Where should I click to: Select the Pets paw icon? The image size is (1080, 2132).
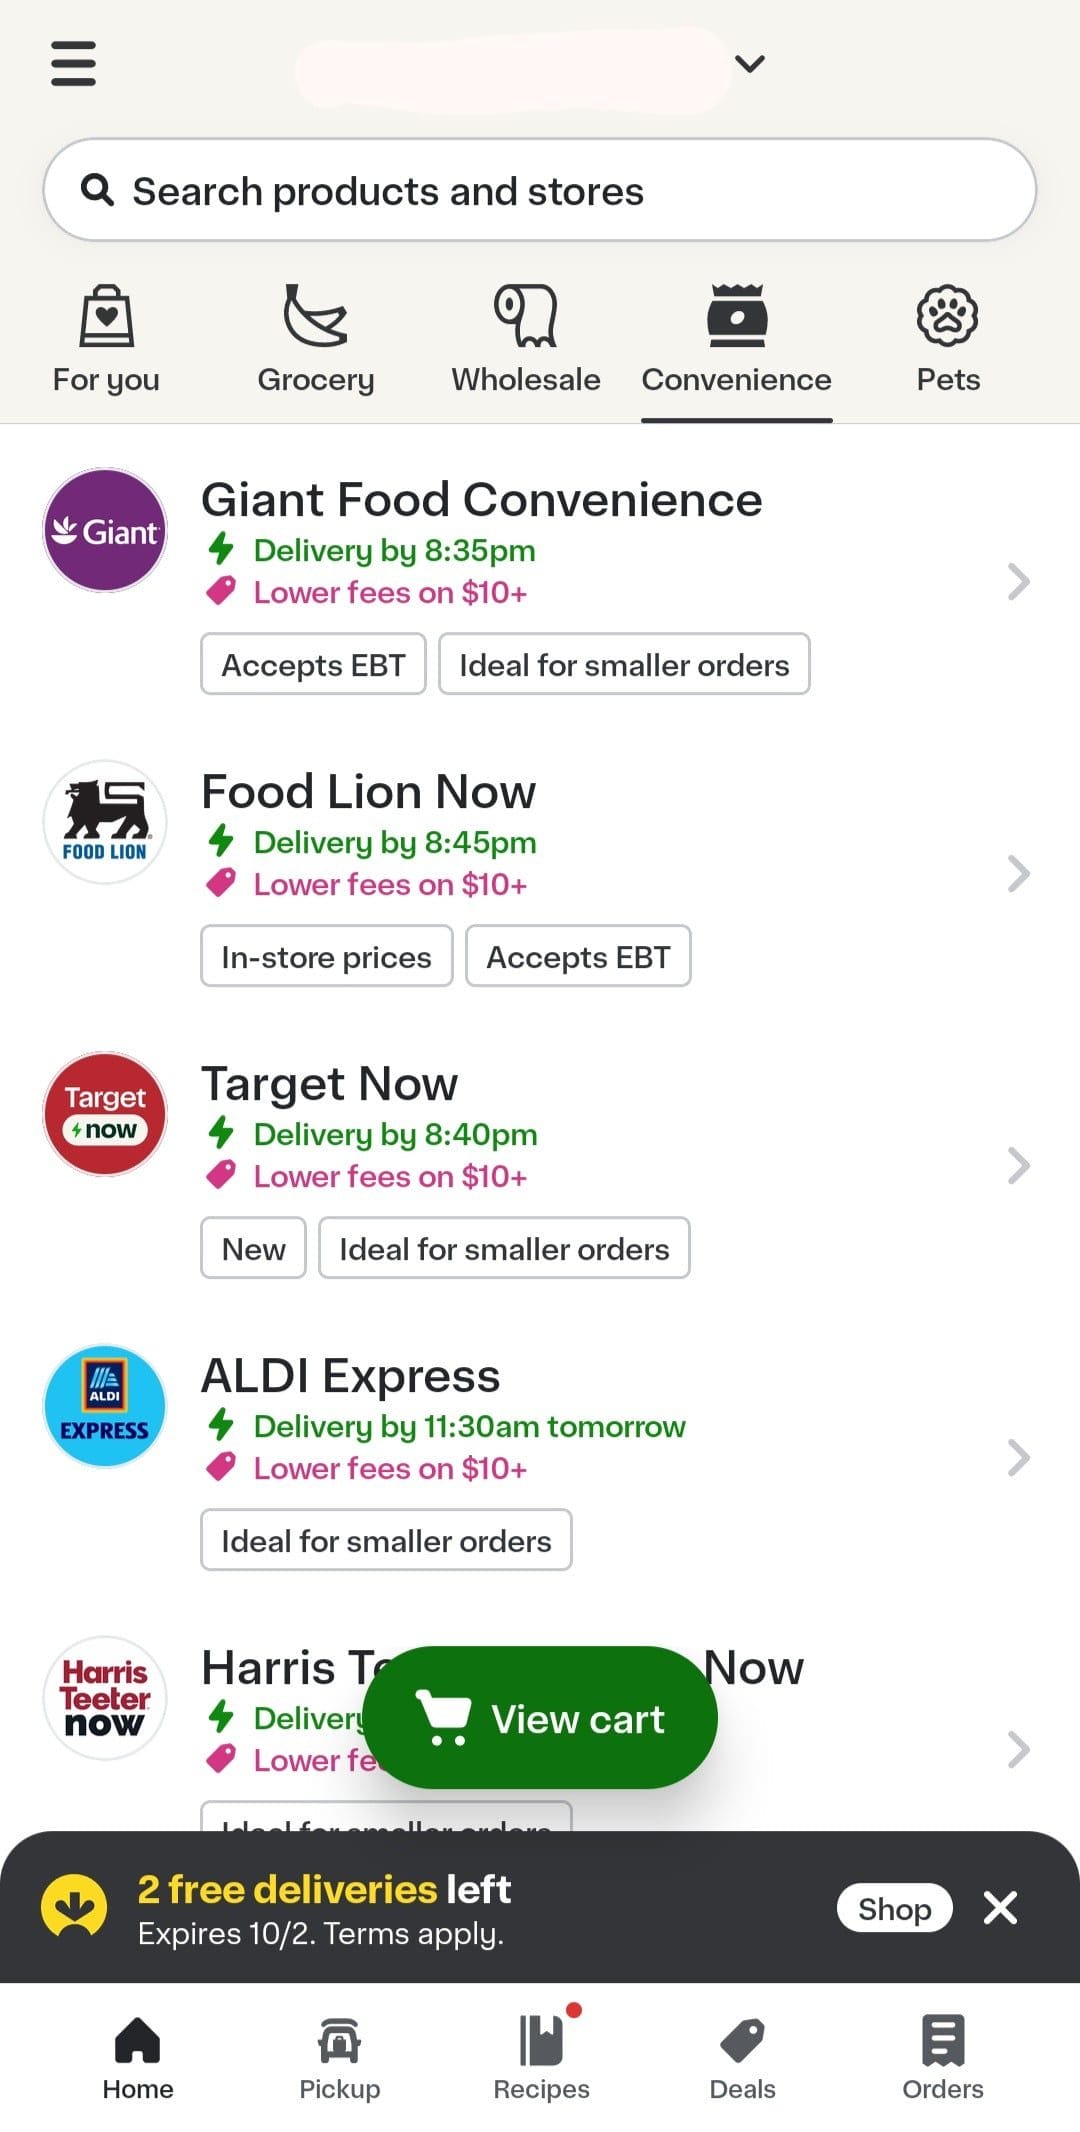[947, 317]
